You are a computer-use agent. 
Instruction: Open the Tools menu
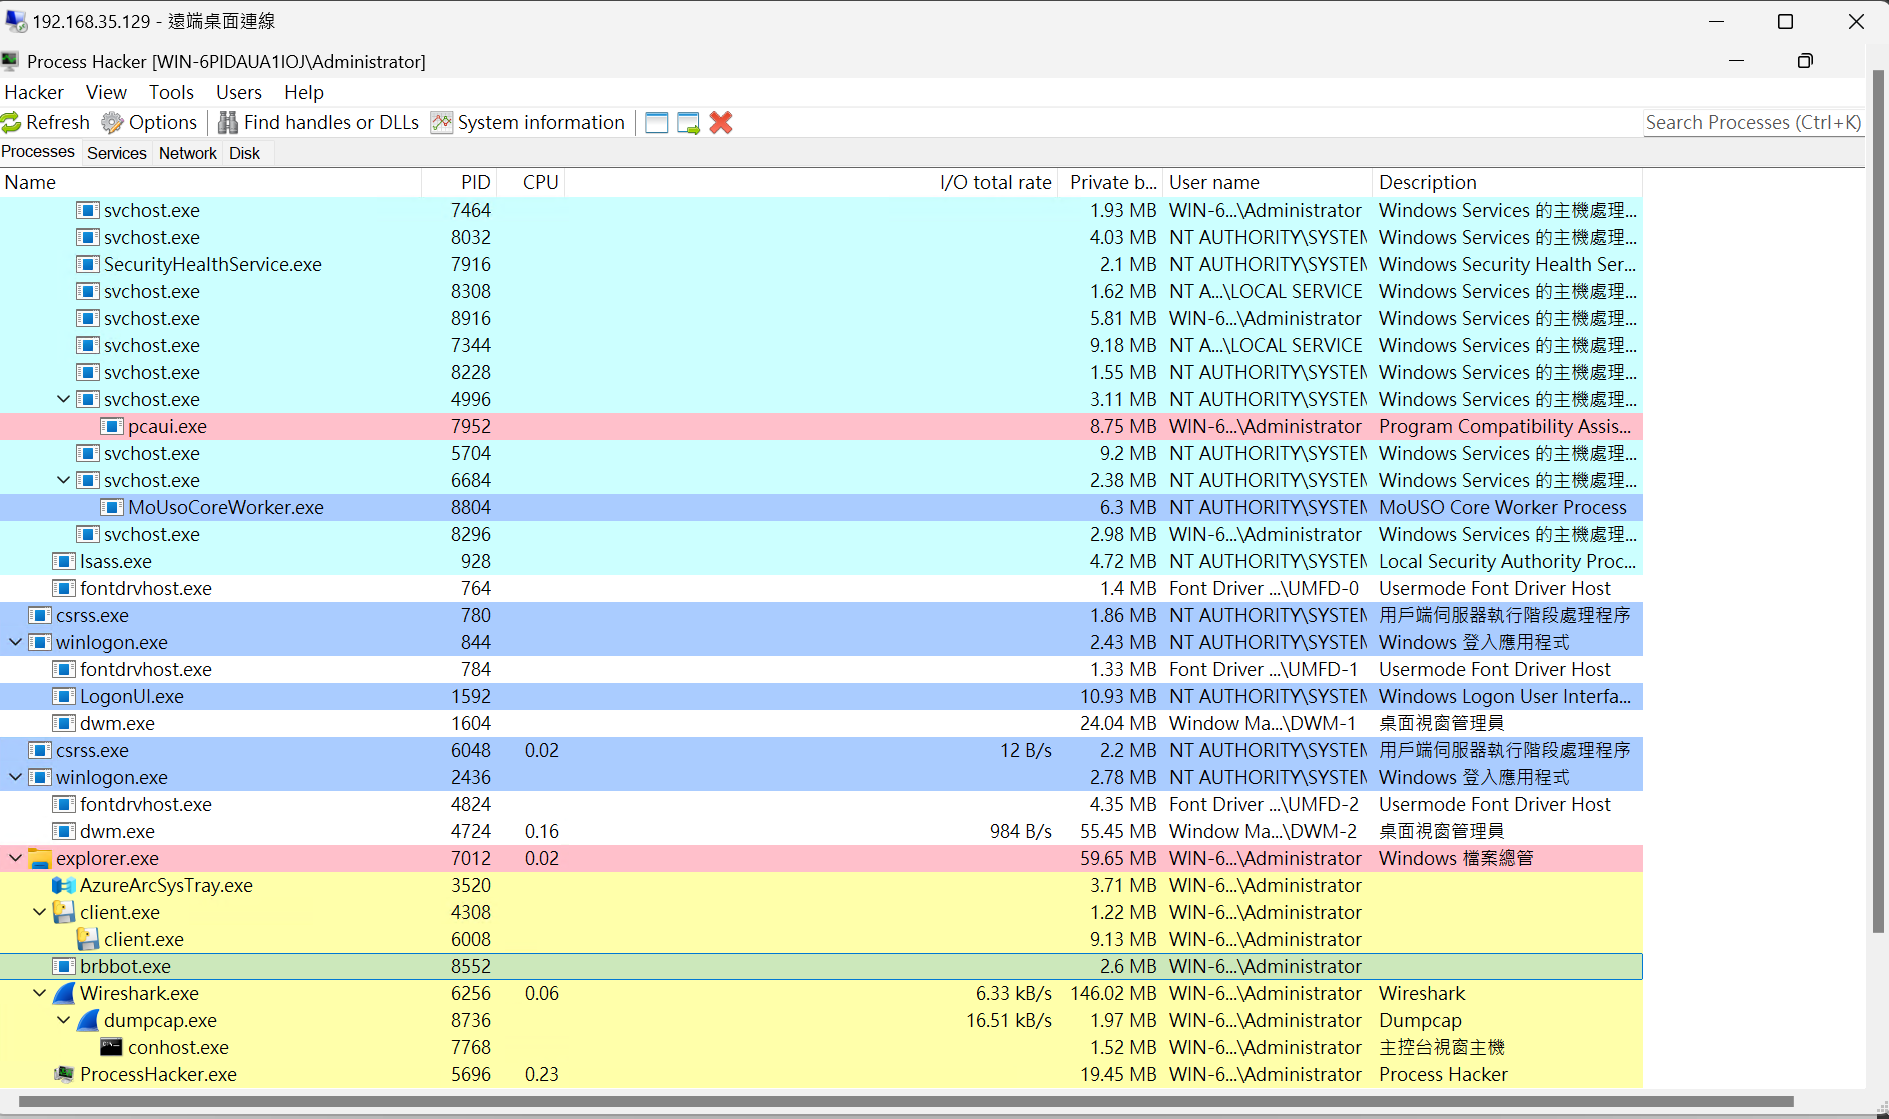(x=171, y=92)
